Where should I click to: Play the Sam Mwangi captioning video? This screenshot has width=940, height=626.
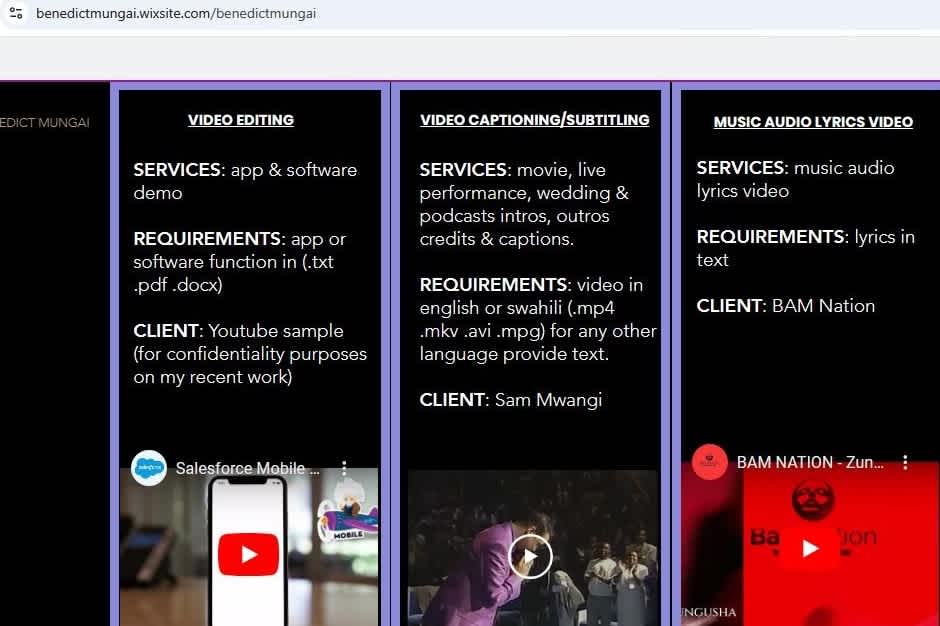tap(530, 556)
